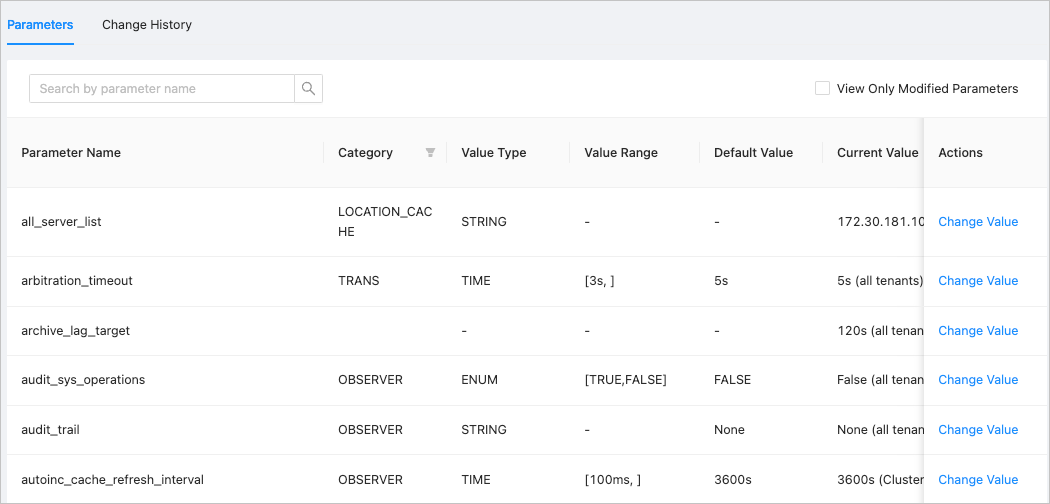
Task: Click the Value Type column header
Action: 493,153
